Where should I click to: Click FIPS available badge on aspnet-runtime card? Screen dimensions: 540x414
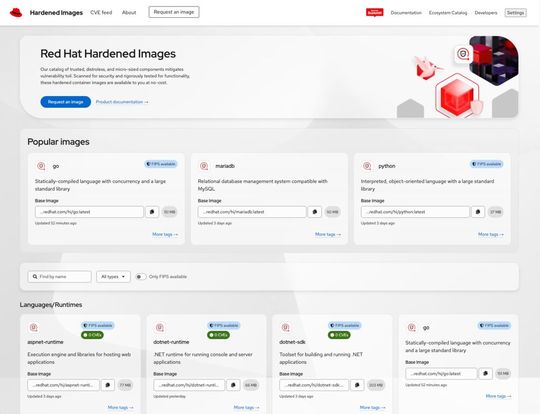[x=98, y=325]
